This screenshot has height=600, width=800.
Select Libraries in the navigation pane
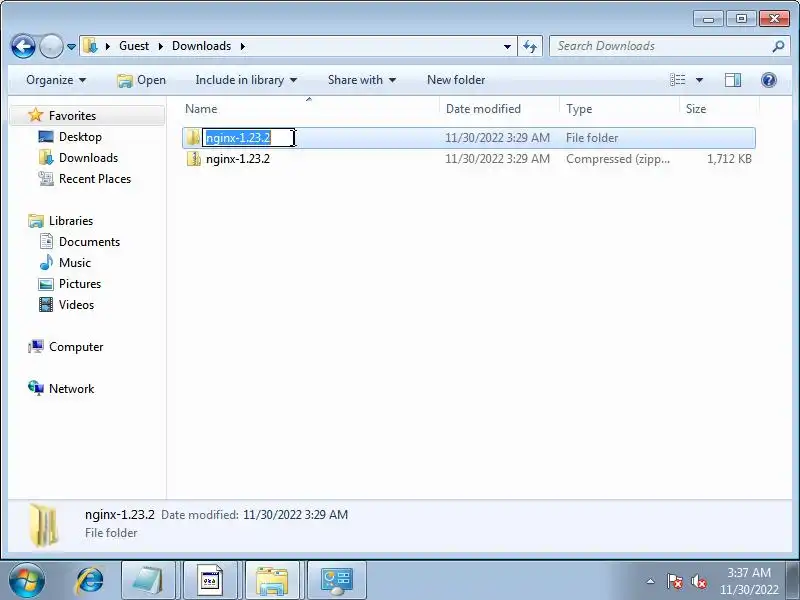click(71, 221)
